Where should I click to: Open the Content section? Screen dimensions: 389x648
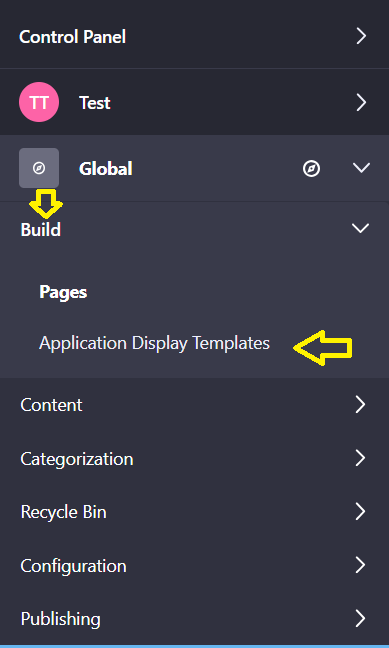(51, 405)
